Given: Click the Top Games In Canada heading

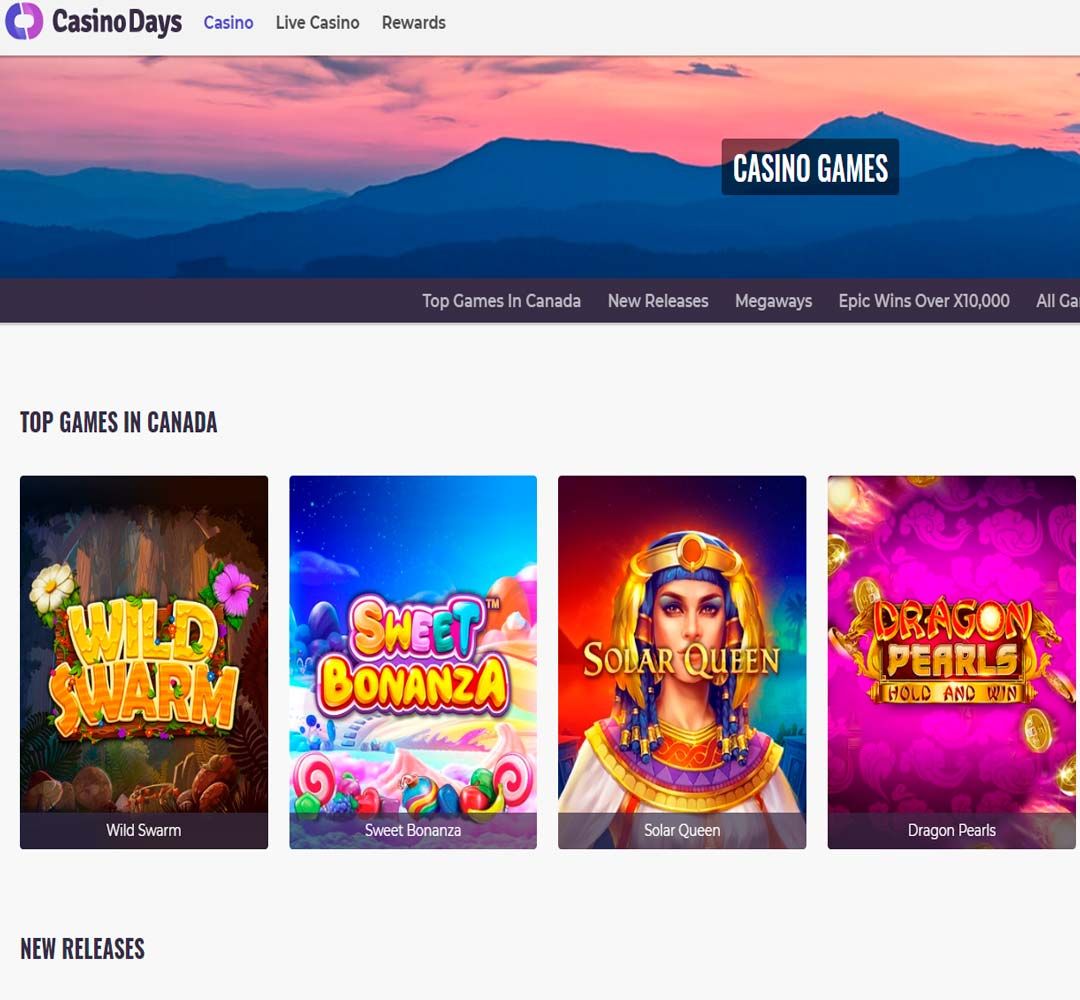Looking at the screenshot, I should (x=118, y=422).
